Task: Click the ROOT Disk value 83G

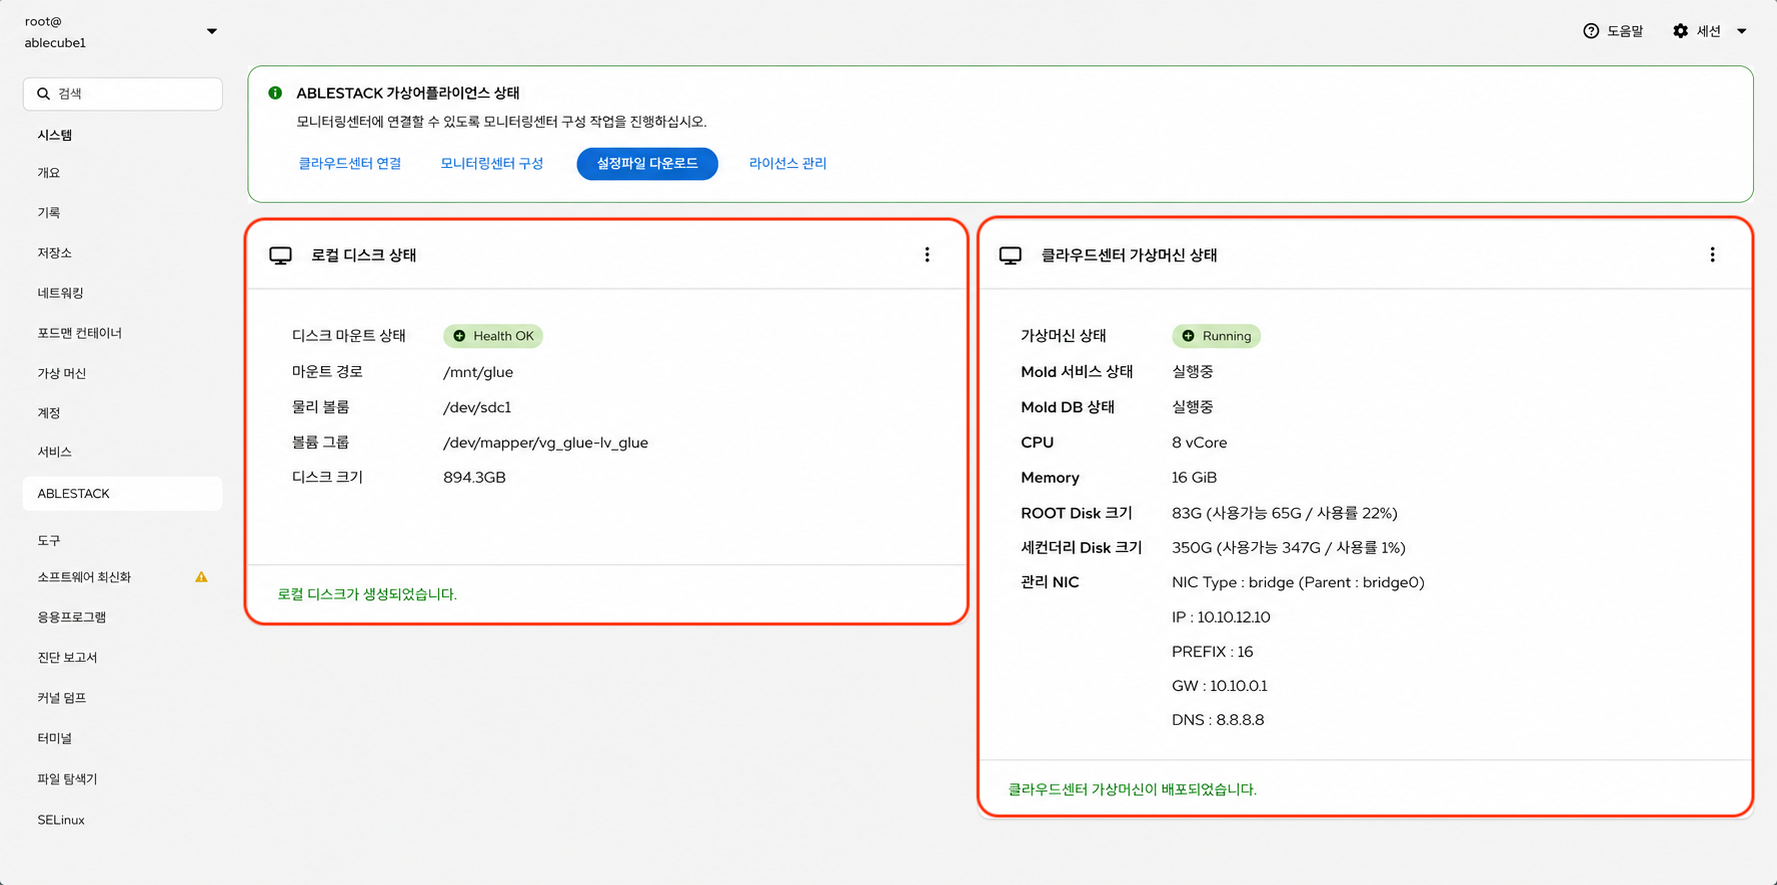Action: coord(1285,513)
